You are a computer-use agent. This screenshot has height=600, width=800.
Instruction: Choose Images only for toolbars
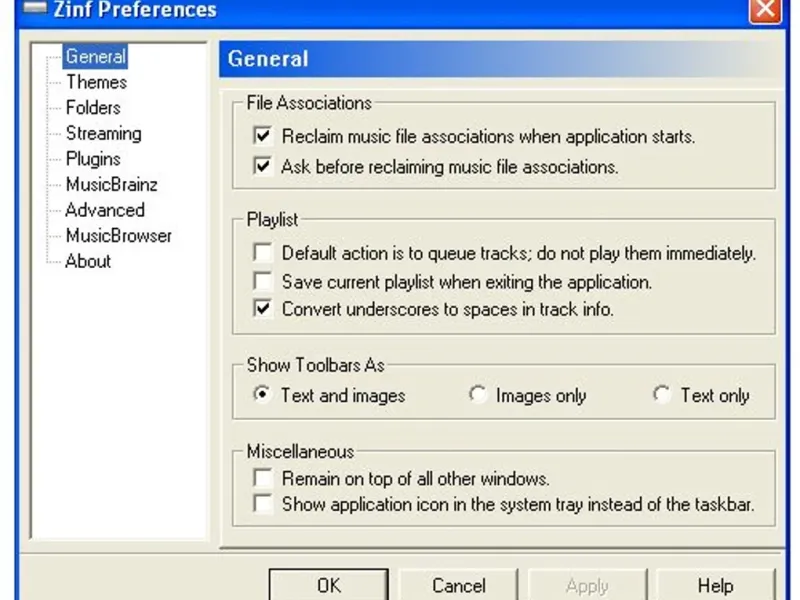[478, 395]
